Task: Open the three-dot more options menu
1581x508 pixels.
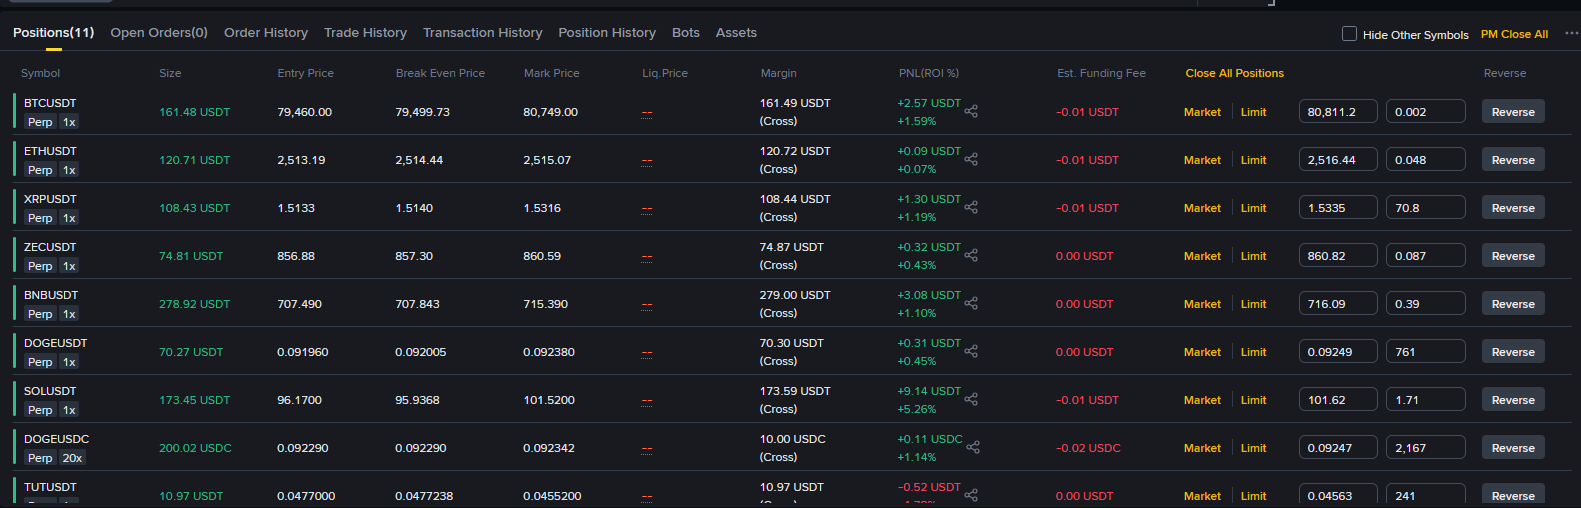Action: 1571,33
